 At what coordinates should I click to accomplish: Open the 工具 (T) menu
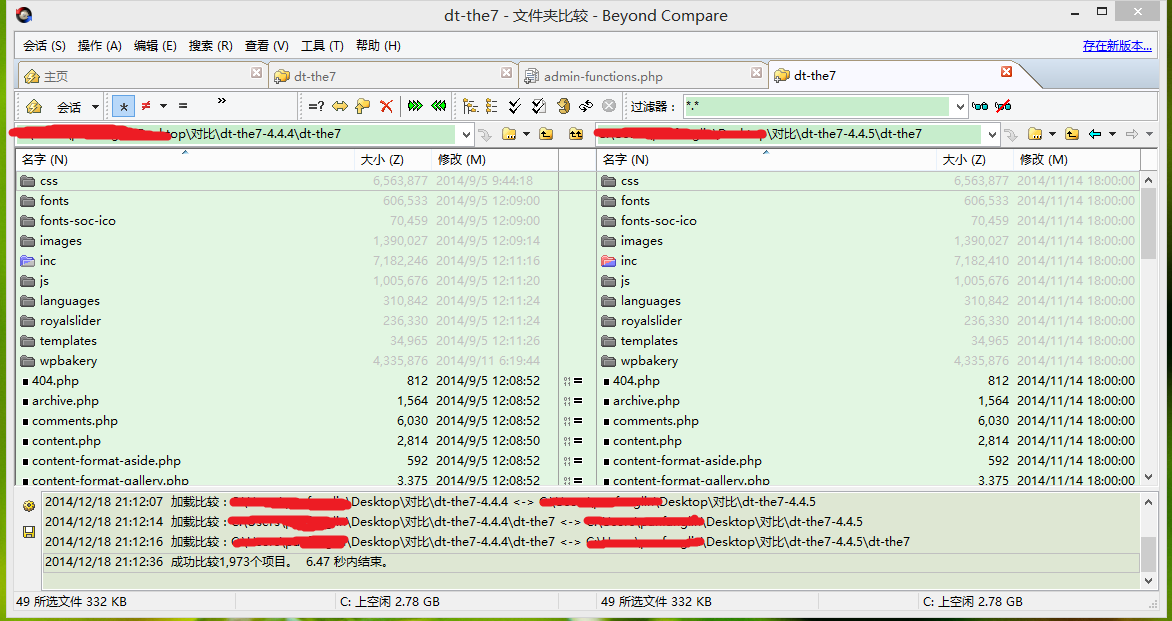click(x=321, y=46)
